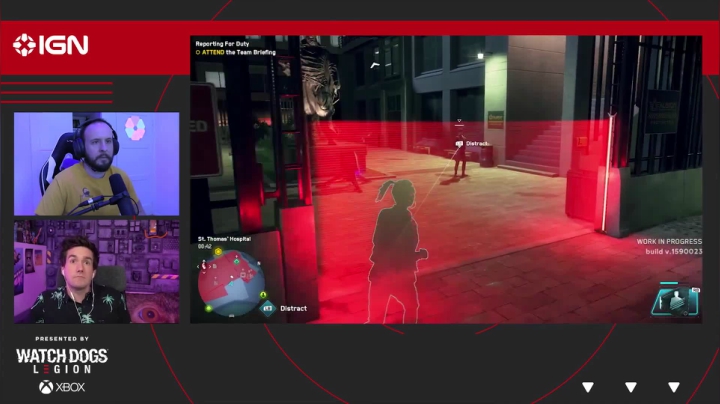Click the character selector left of minimap

click(204, 265)
